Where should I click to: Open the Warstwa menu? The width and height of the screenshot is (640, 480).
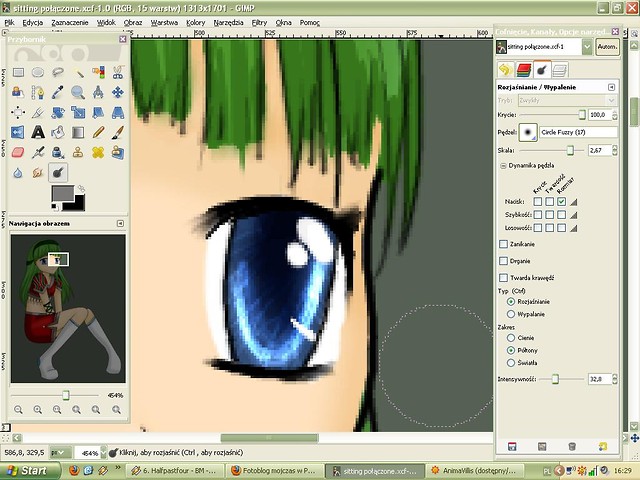(164, 23)
